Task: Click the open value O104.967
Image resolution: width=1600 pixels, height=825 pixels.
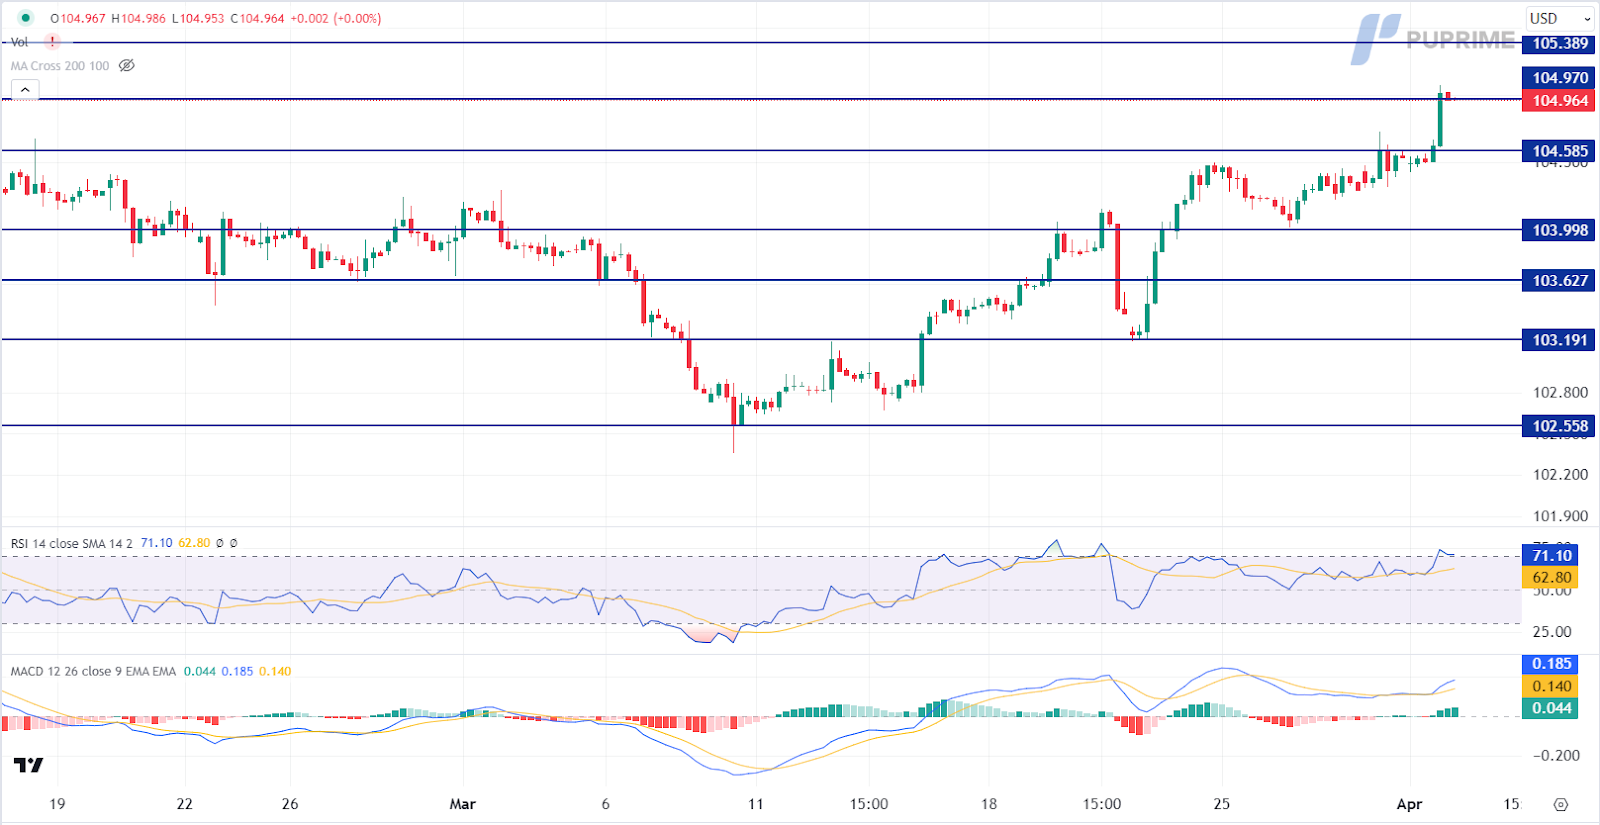Action: click(x=78, y=18)
